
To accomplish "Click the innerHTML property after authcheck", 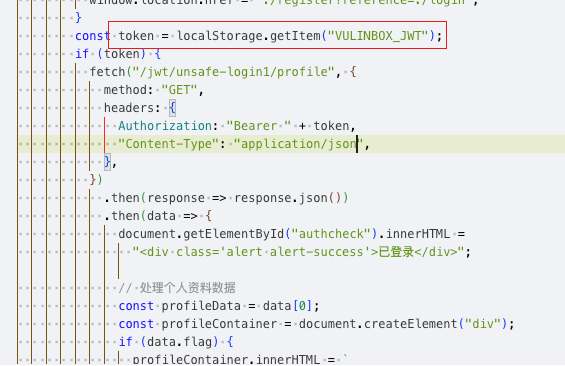I will tap(417, 234).
